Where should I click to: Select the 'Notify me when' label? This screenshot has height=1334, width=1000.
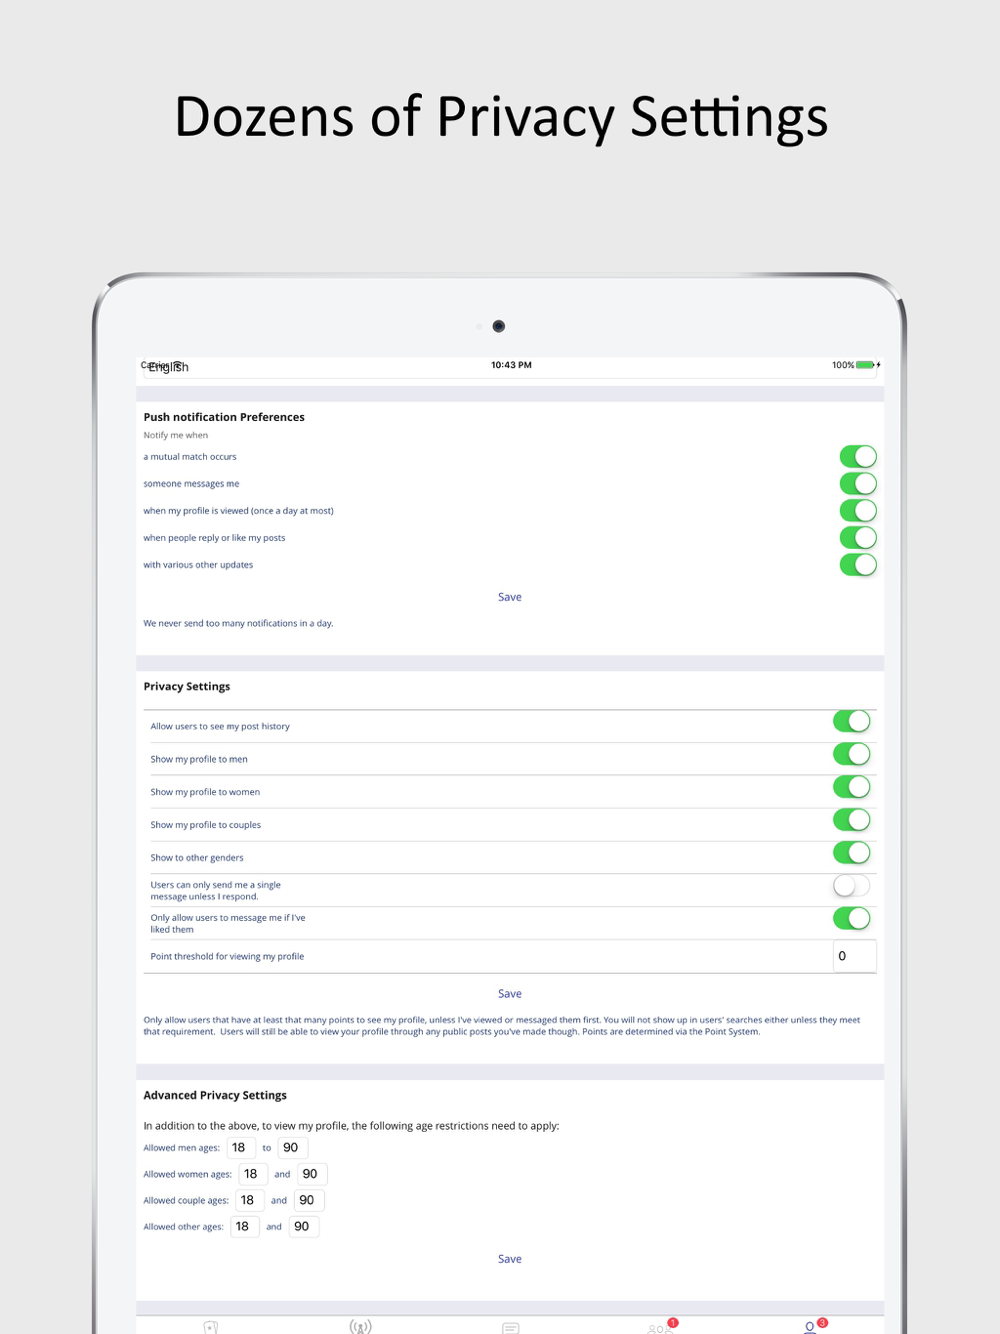pos(176,435)
